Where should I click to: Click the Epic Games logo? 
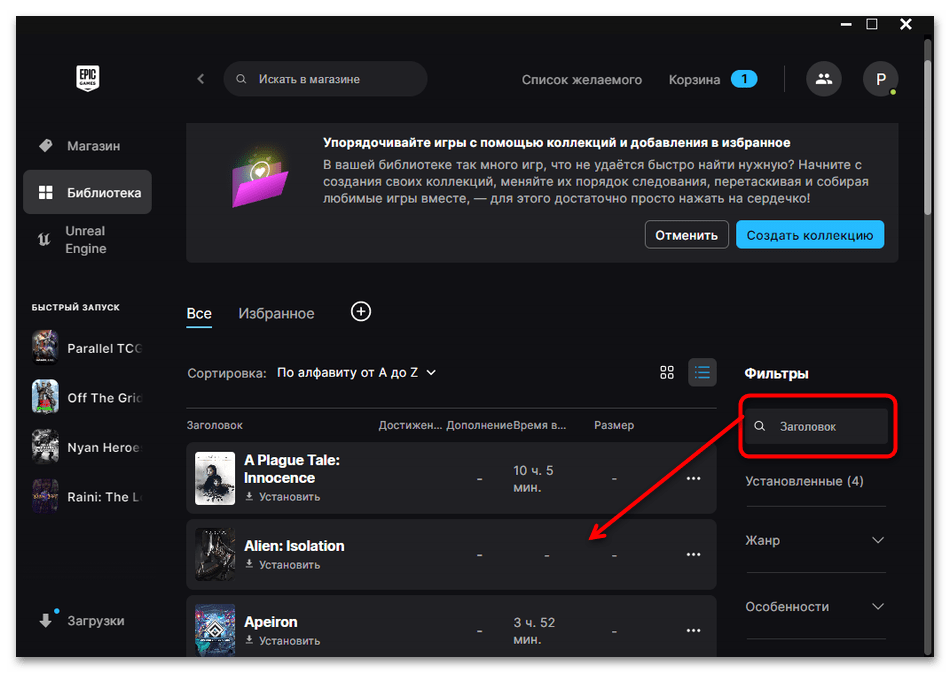(88, 78)
